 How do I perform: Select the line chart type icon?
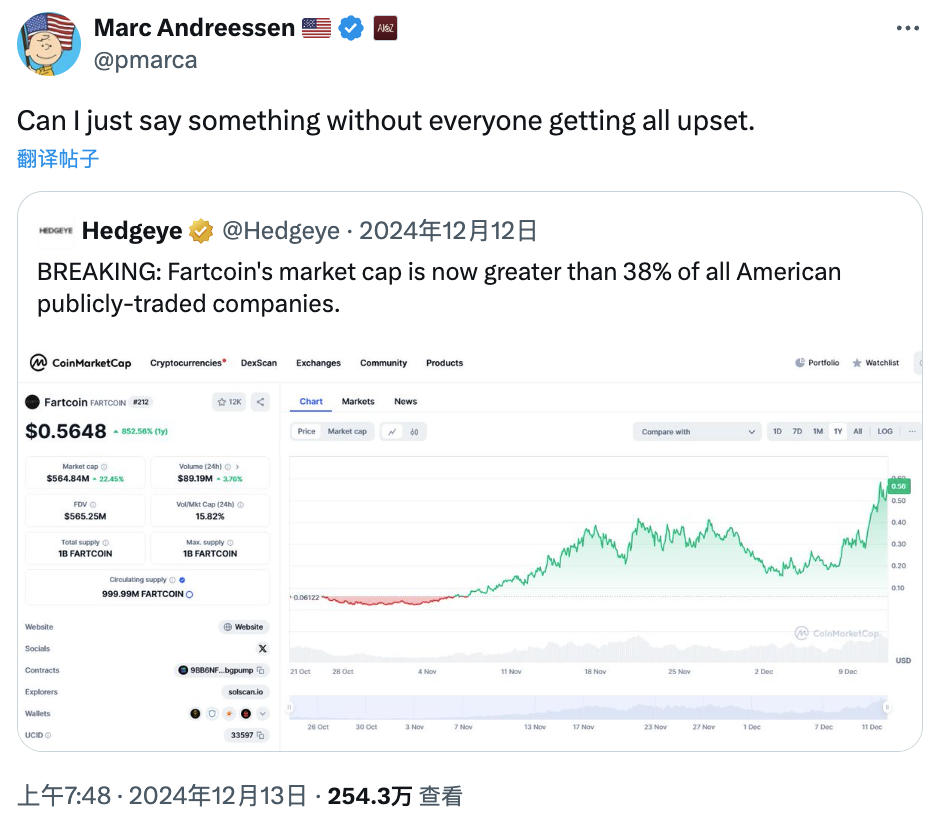[392, 431]
